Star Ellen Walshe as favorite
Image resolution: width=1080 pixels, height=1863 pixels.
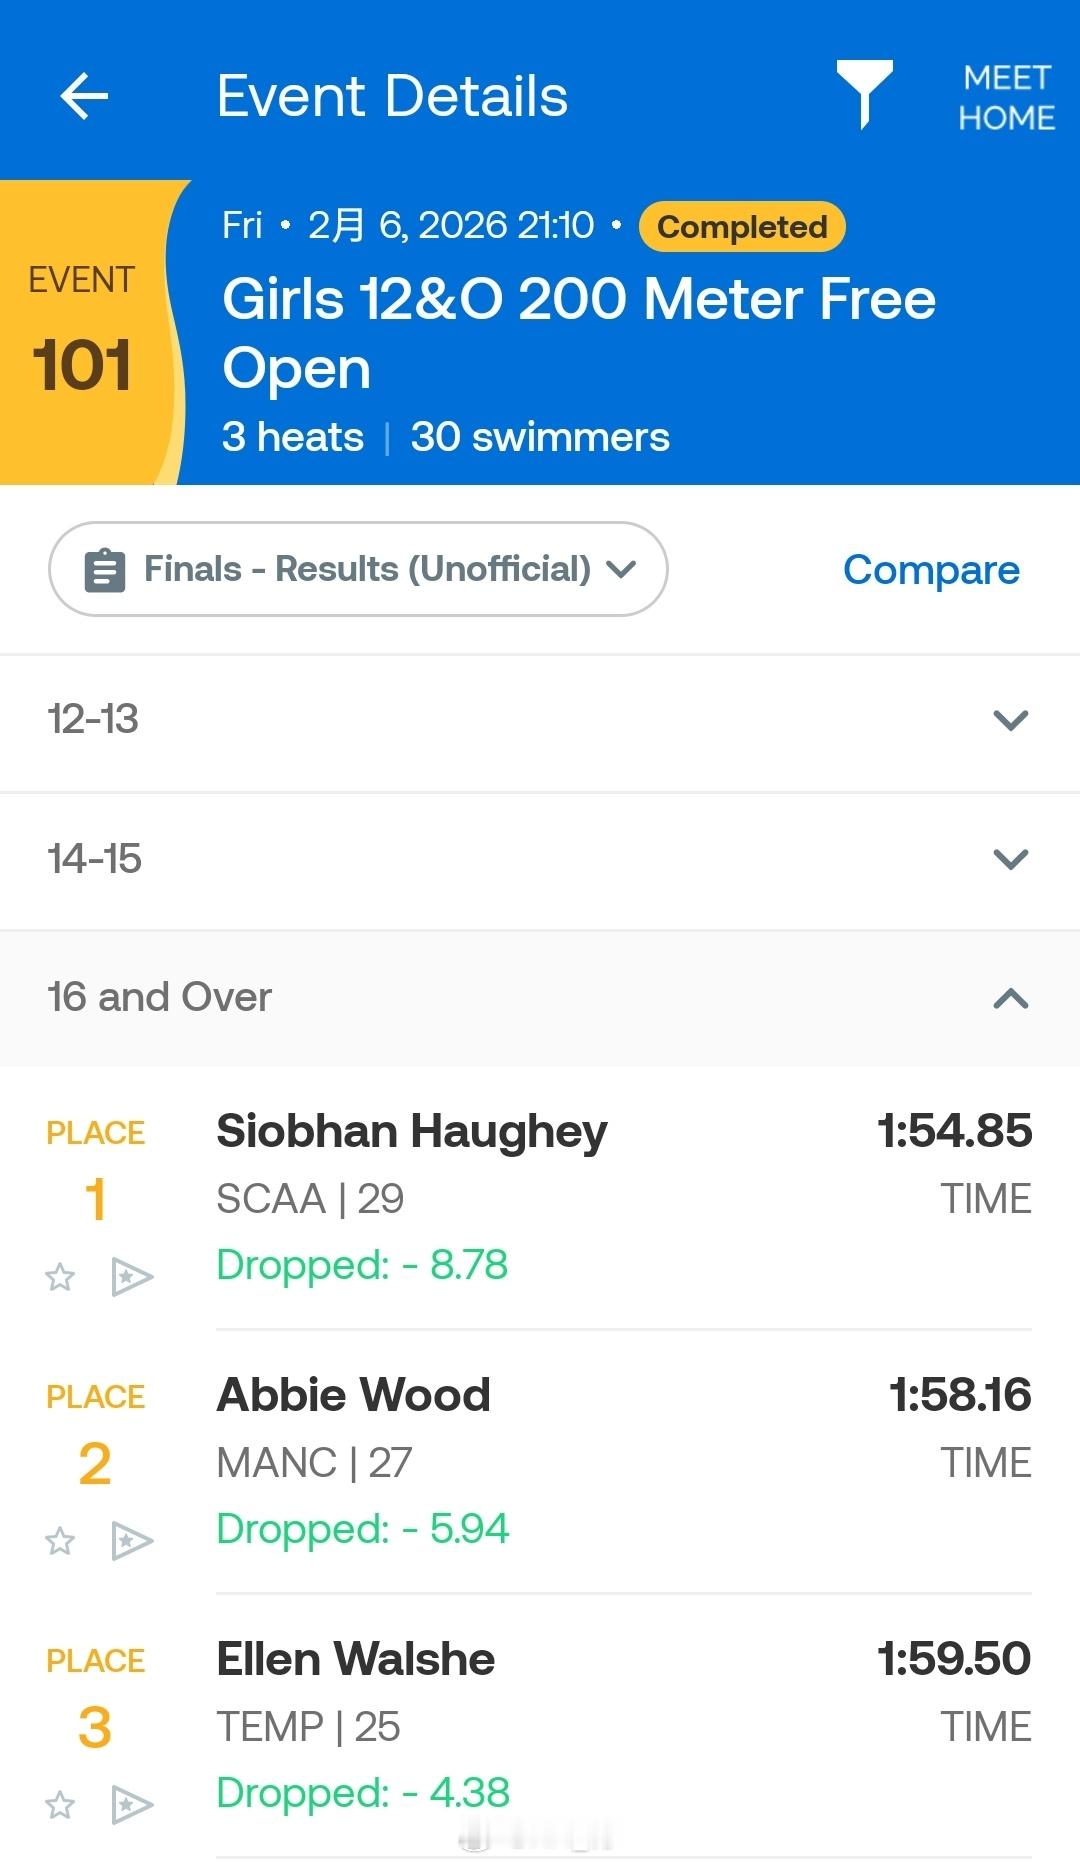point(60,1805)
